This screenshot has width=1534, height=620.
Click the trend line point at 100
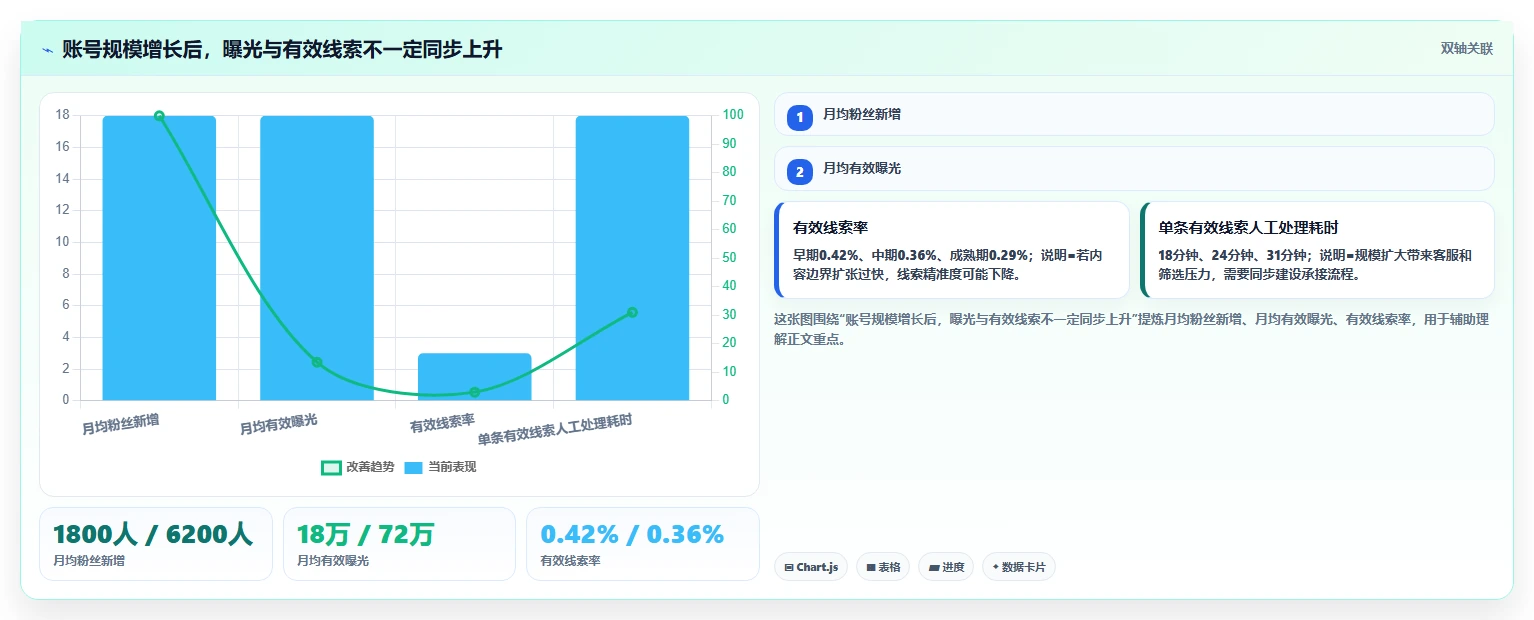pyautogui.click(x=159, y=116)
